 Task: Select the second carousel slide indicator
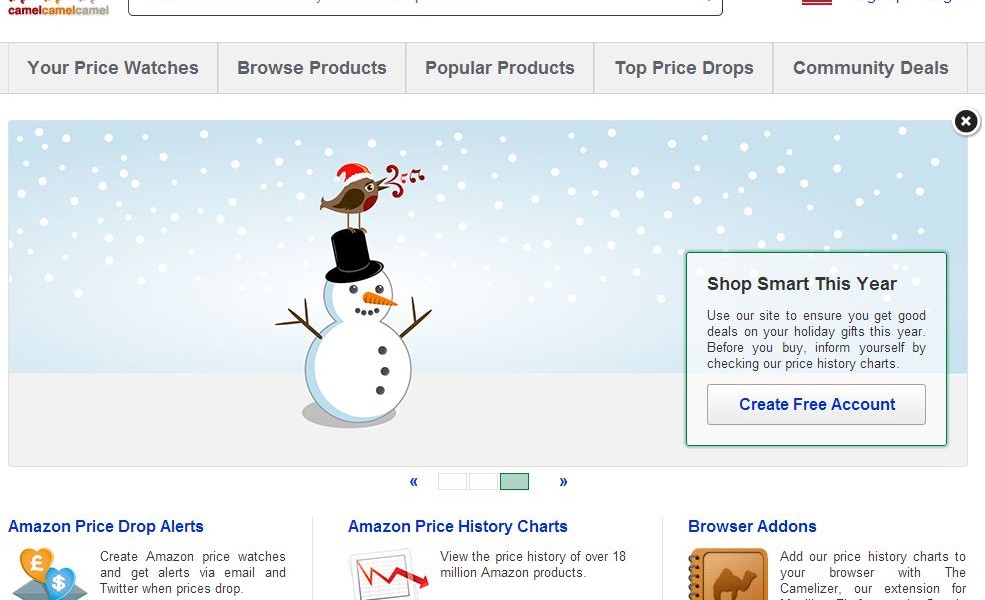[483, 482]
